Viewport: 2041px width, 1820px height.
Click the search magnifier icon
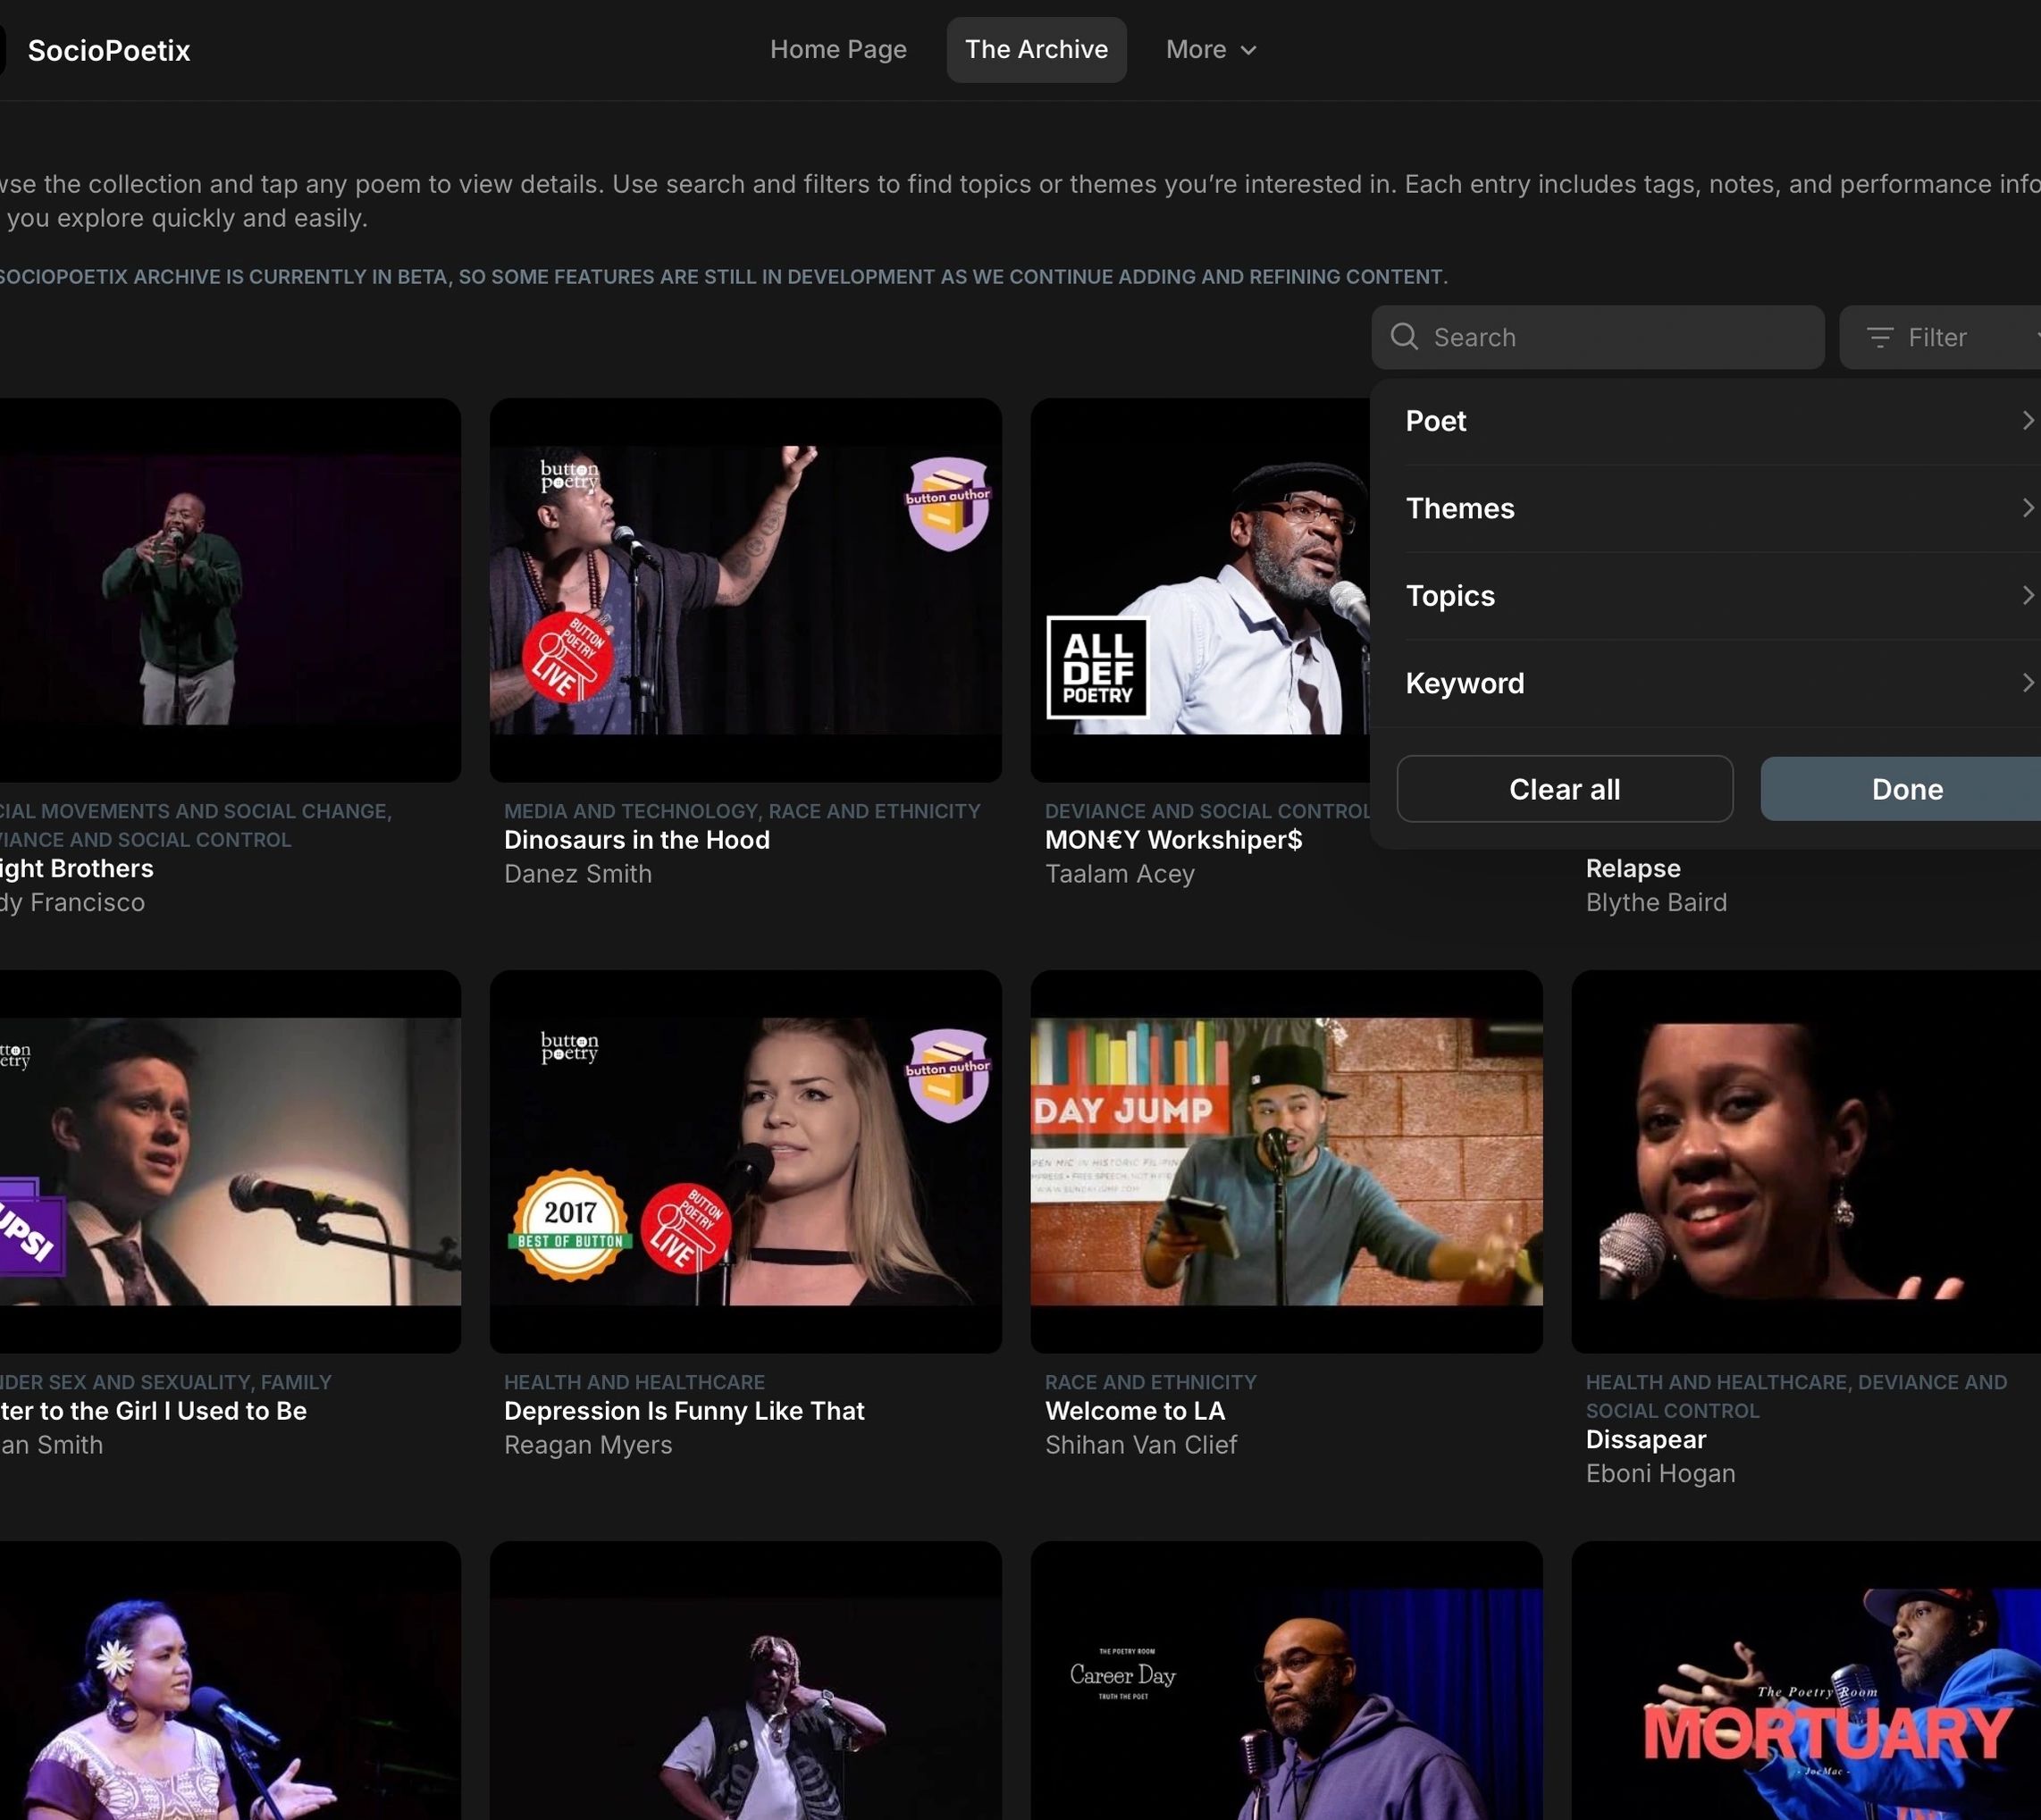pyautogui.click(x=1404, y=337)
